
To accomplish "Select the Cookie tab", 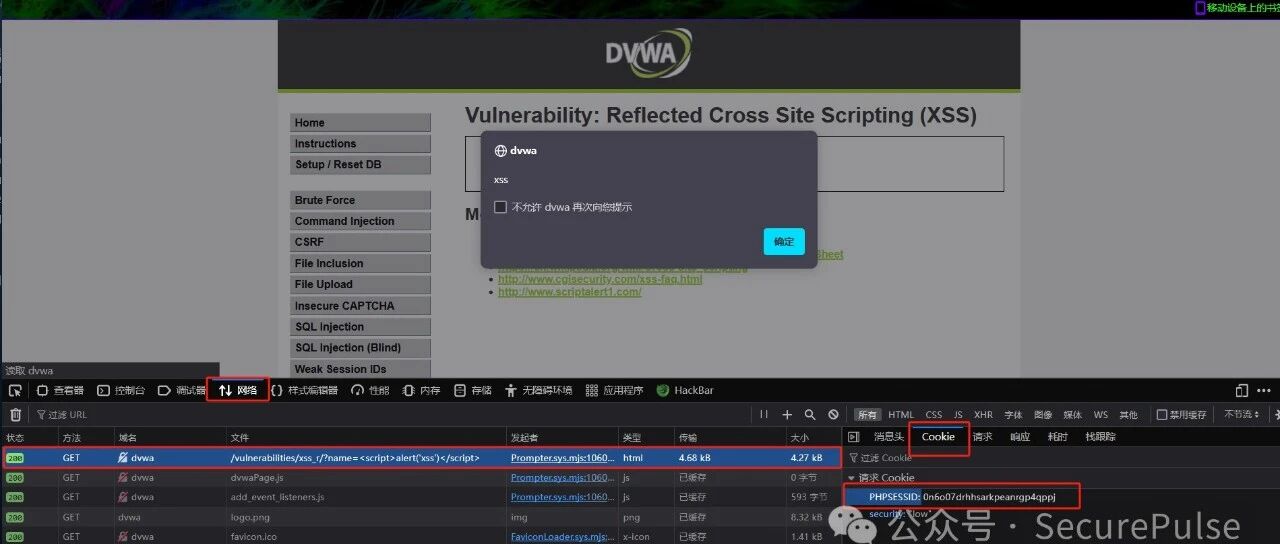I will [x=938, y=437].
